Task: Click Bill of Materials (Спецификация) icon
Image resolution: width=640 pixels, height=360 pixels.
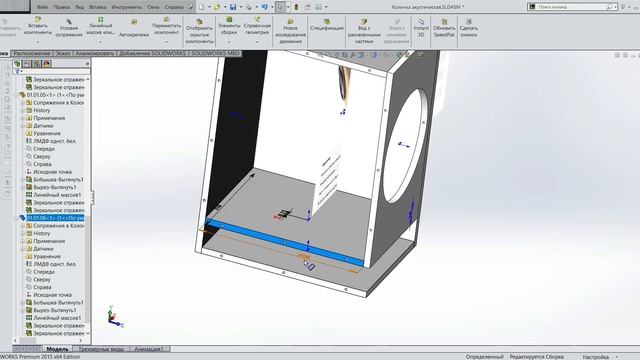Action: pos(327,21)
